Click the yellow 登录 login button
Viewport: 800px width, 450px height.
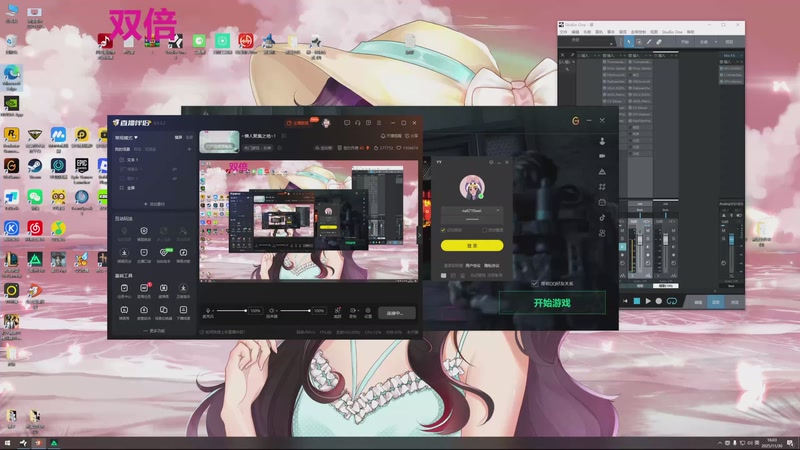[x=472, y=245]
